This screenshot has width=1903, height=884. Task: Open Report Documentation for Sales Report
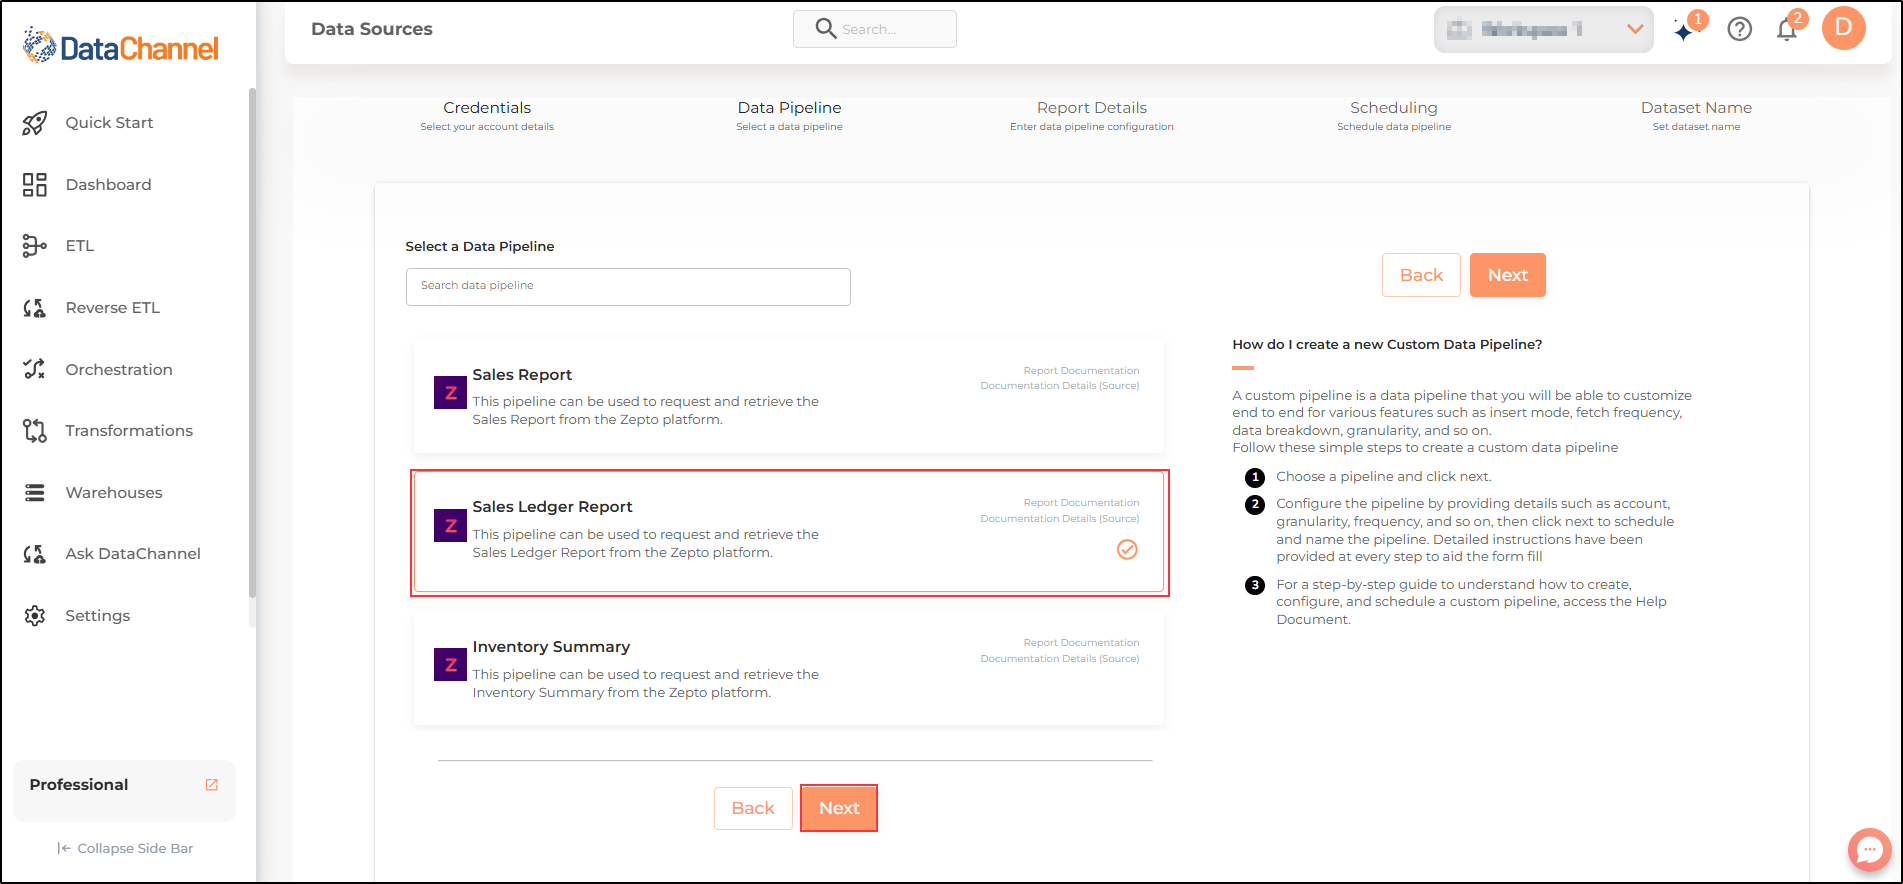[x=1081, y=371]
